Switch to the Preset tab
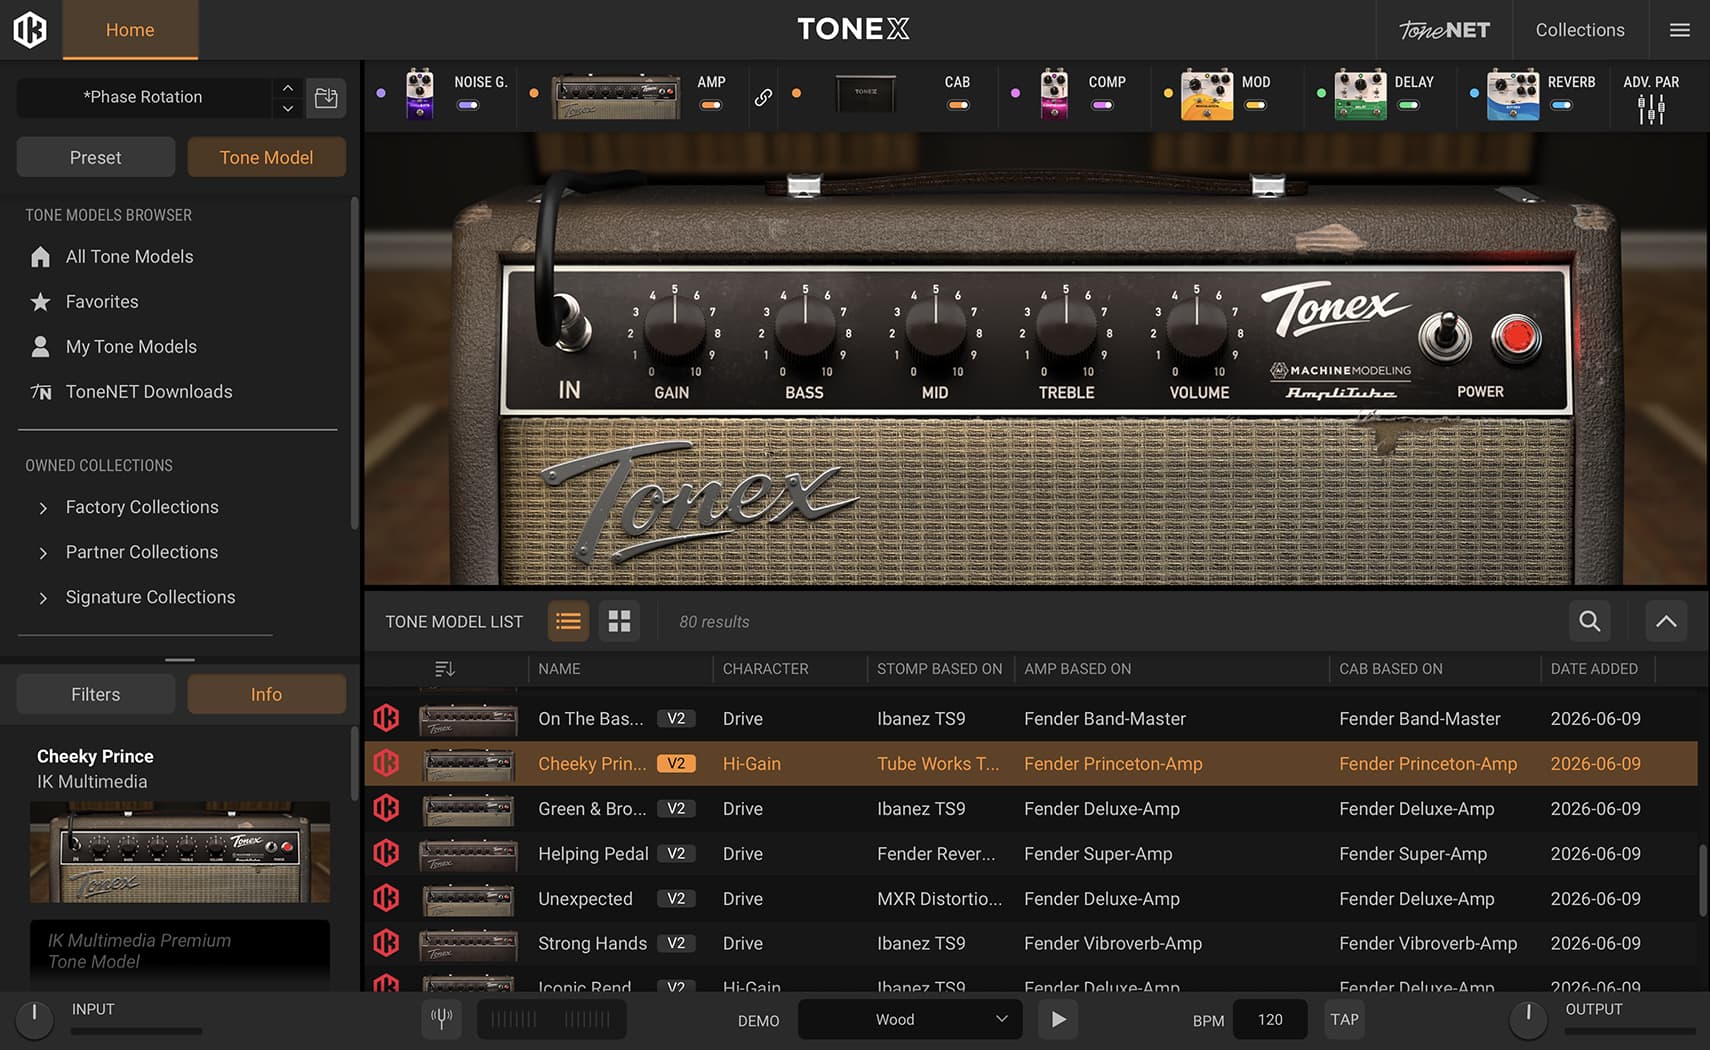 point(96,157)
